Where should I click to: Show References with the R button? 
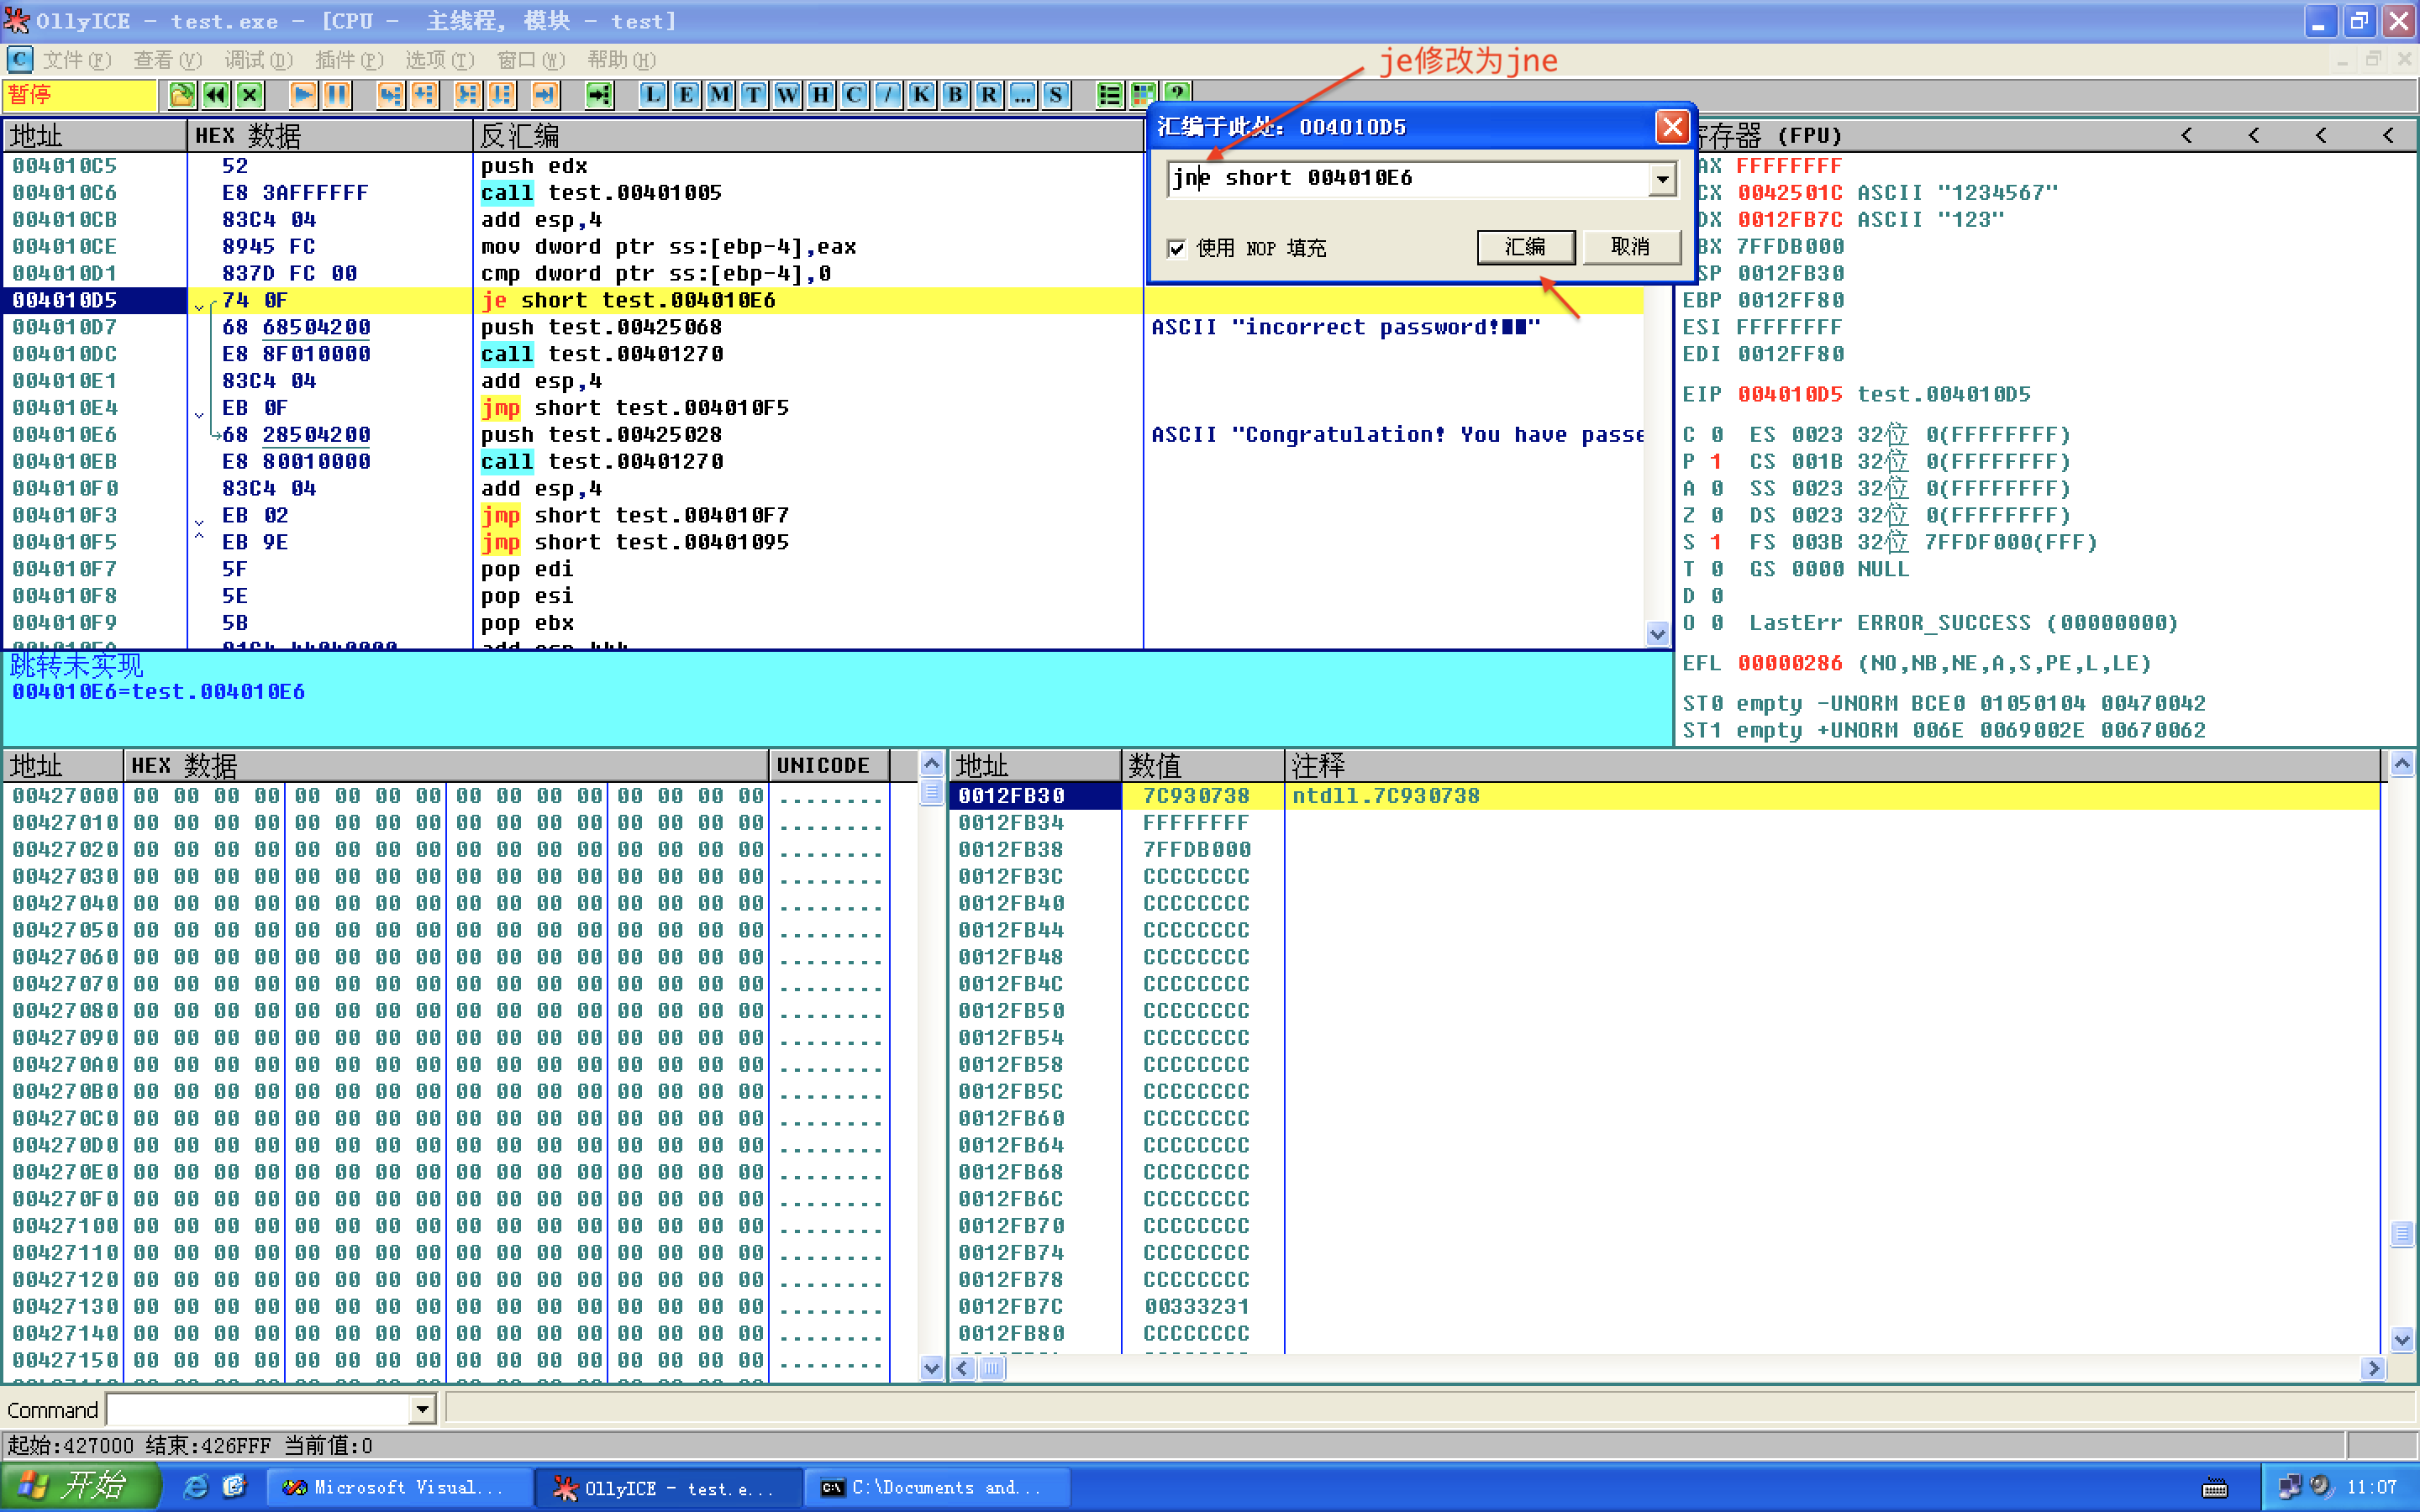coord(989,95)
